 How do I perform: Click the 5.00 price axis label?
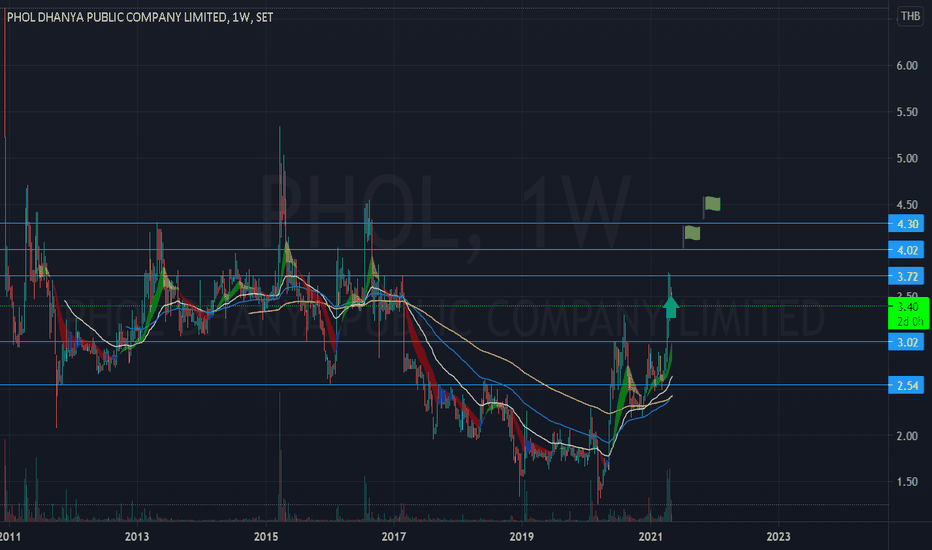(906, 158)
